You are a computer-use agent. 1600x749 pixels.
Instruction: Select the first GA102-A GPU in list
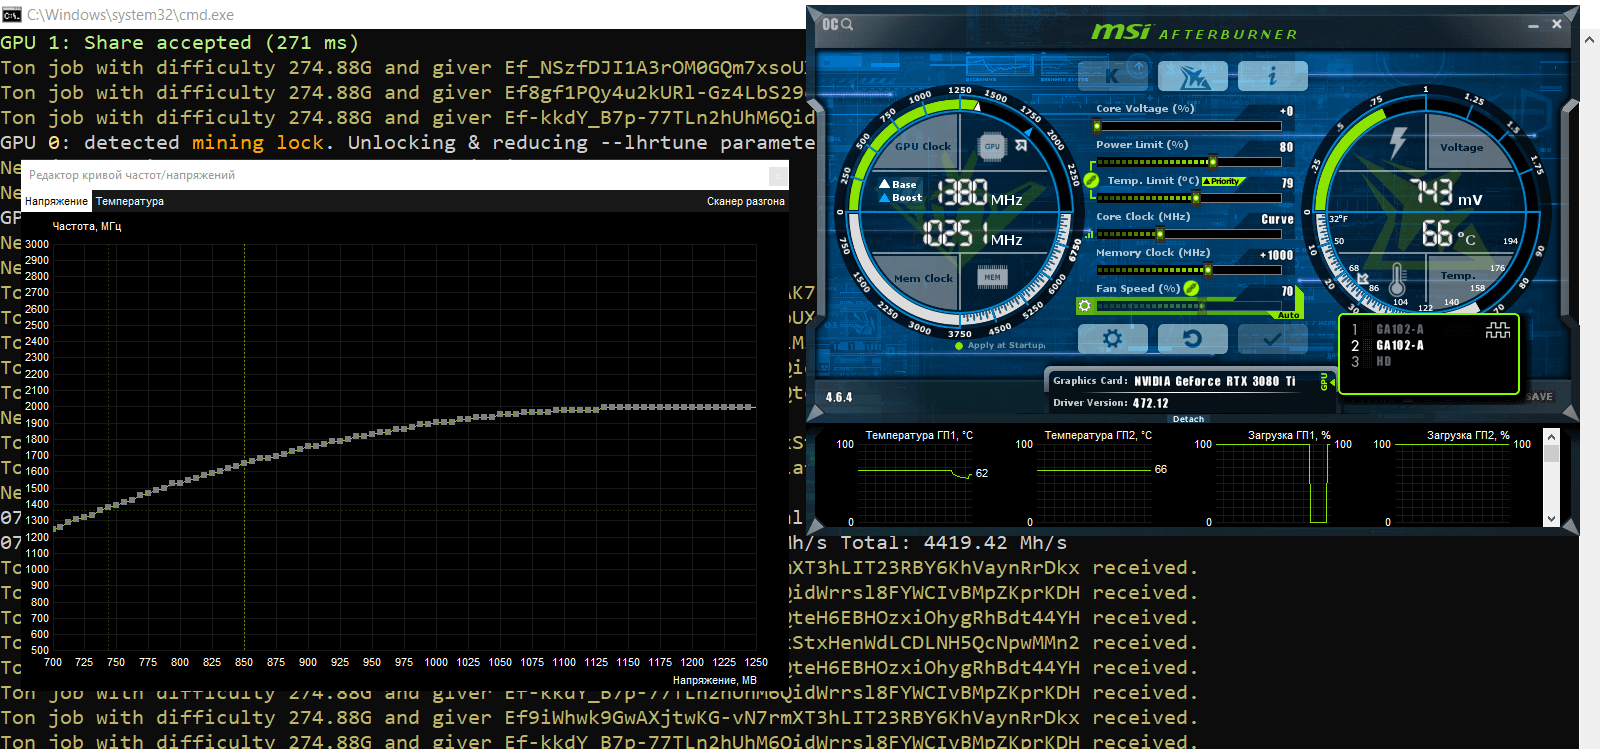point(1399,329)
